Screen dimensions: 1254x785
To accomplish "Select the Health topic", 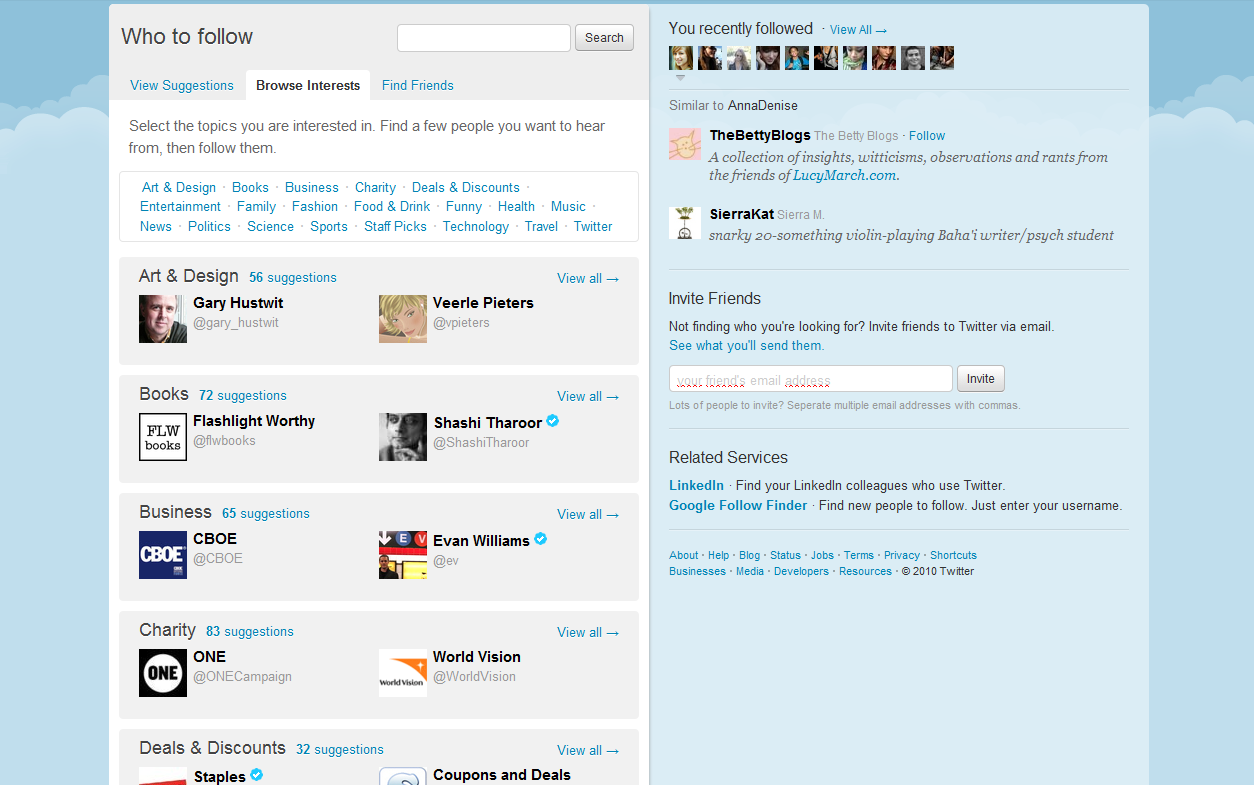I will pyautogui.click(x=516, y=206).
